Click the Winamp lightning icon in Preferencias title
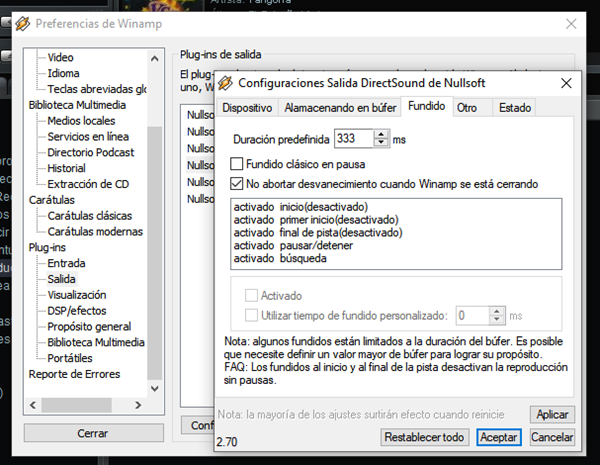600x465 pixels. (x=23, y=24)
